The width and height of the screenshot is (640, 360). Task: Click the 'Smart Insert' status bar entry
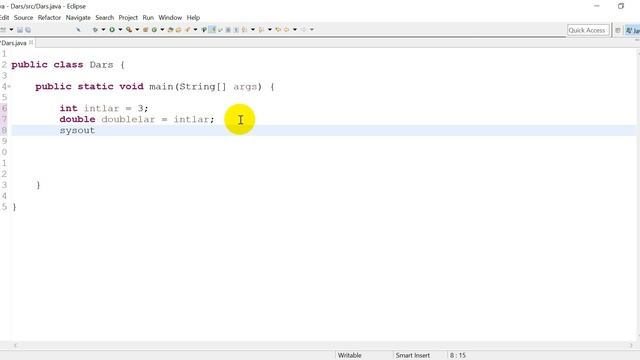pos(412,356)
